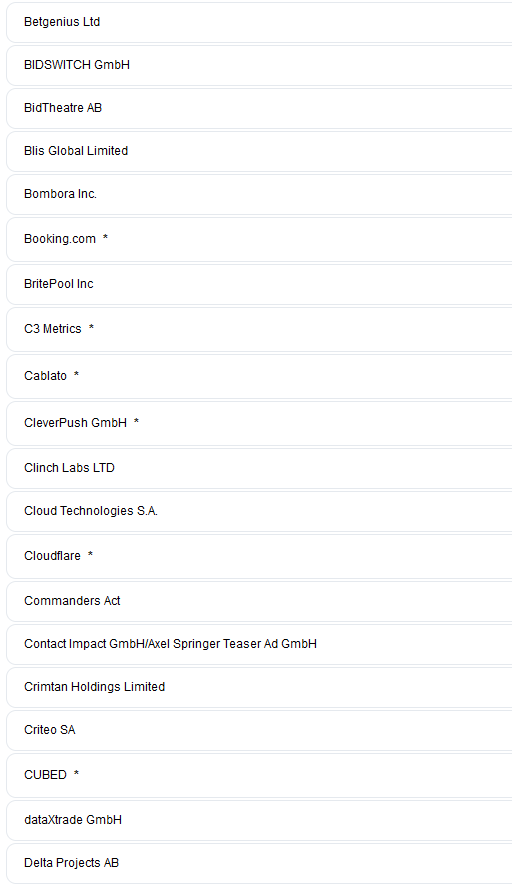Select the Delta Projects AB row
This screenshot has width=512, height=886.
coord(259,863)
